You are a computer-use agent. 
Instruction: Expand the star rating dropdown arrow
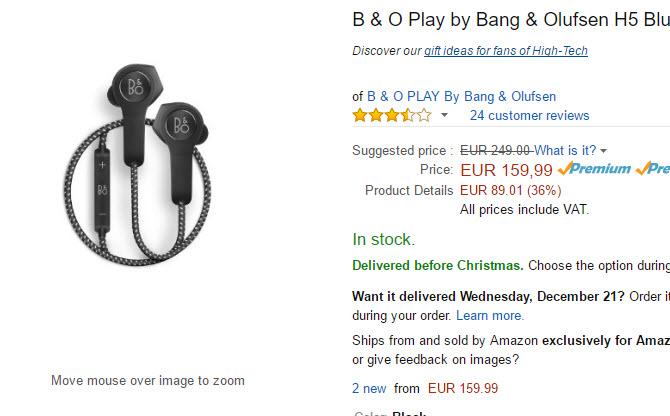(x=444, y=115)
